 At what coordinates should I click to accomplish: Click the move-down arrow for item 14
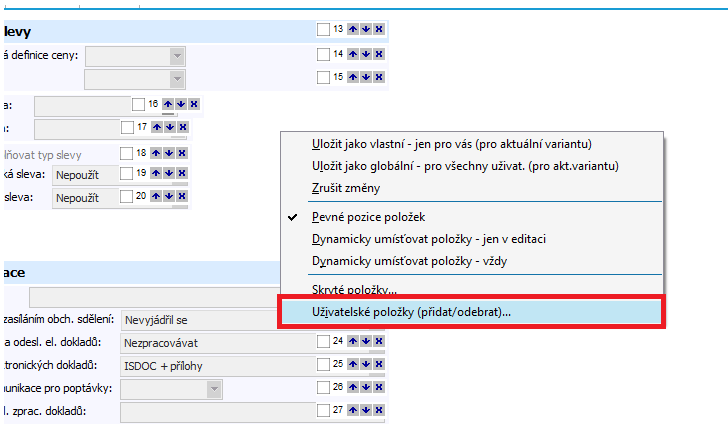click(x=366, y=54)
